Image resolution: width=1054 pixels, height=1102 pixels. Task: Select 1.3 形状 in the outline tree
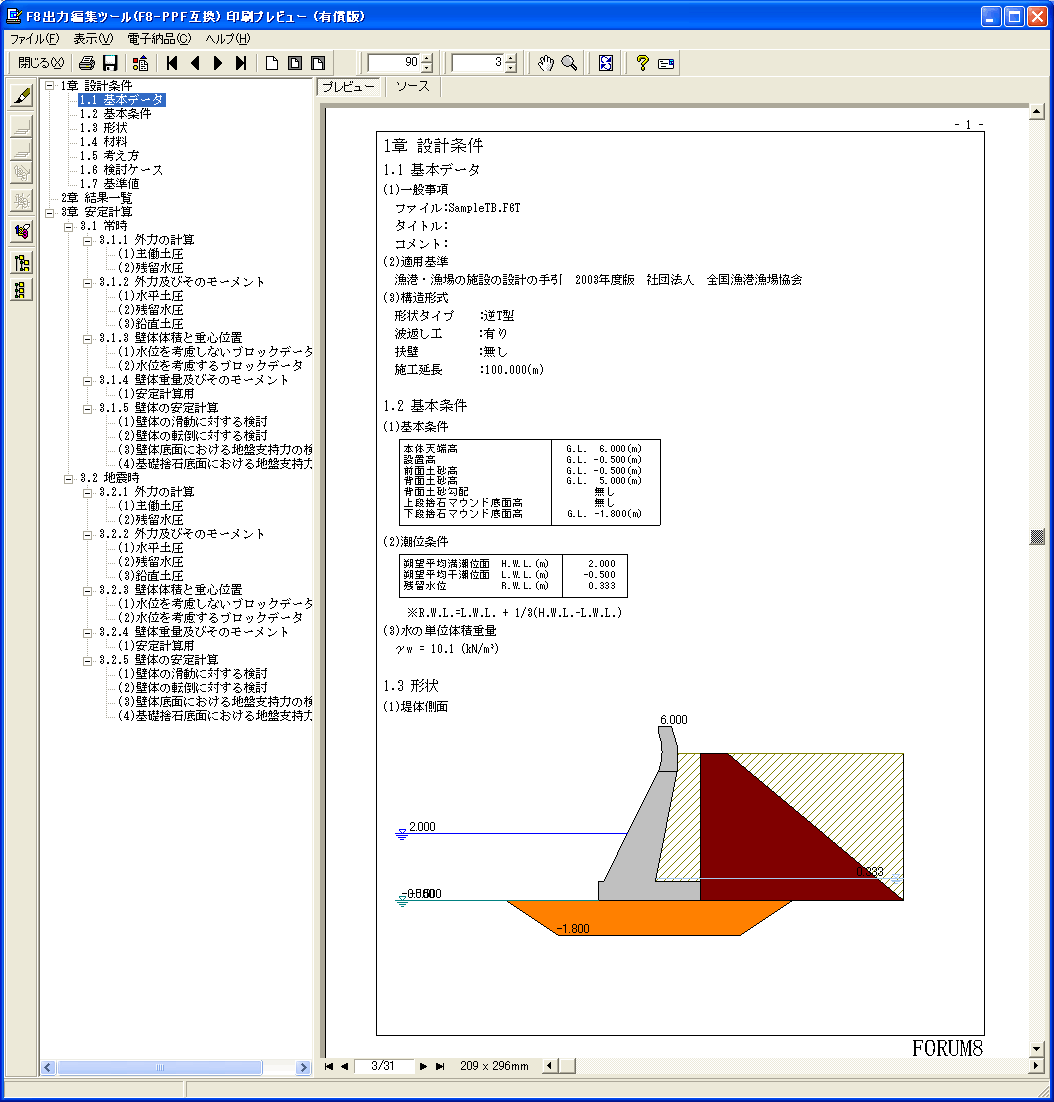[x=103, y=128]
